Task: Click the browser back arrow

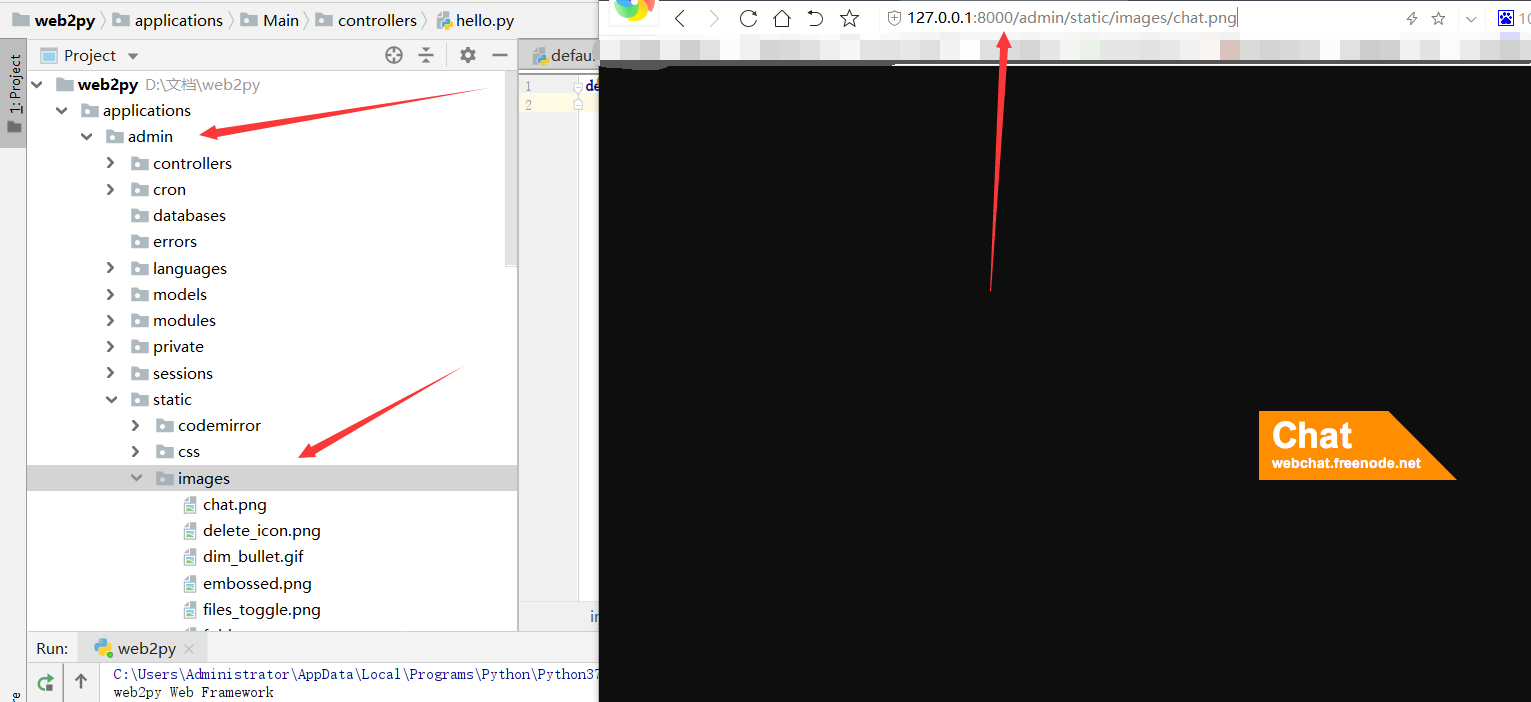Action: tap(680, 18)
